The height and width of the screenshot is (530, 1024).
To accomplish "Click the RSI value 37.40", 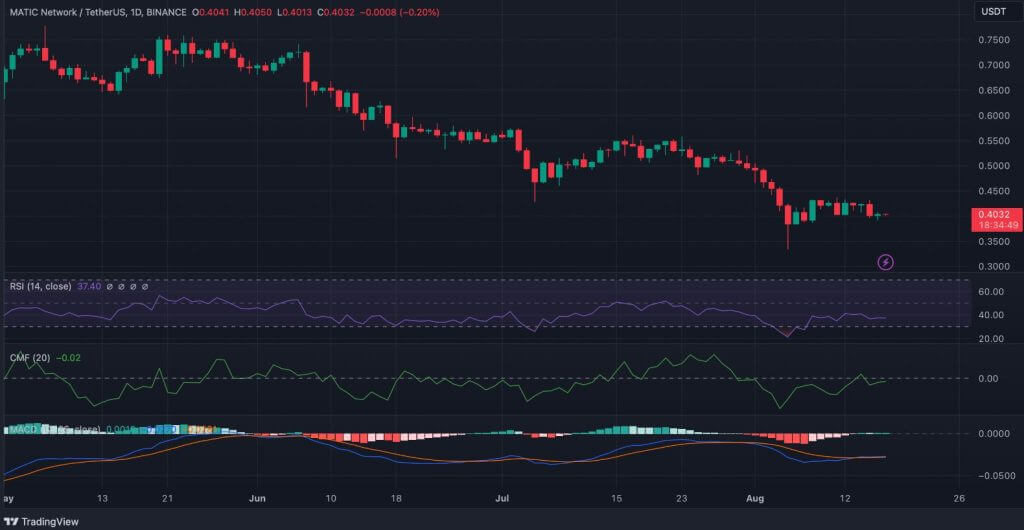I will [89, 286].
